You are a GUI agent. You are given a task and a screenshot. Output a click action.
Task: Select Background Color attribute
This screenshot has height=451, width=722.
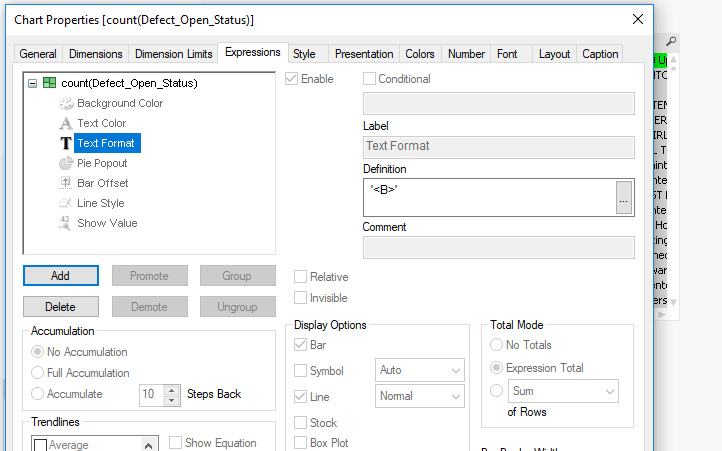click(x=120, y=103)
